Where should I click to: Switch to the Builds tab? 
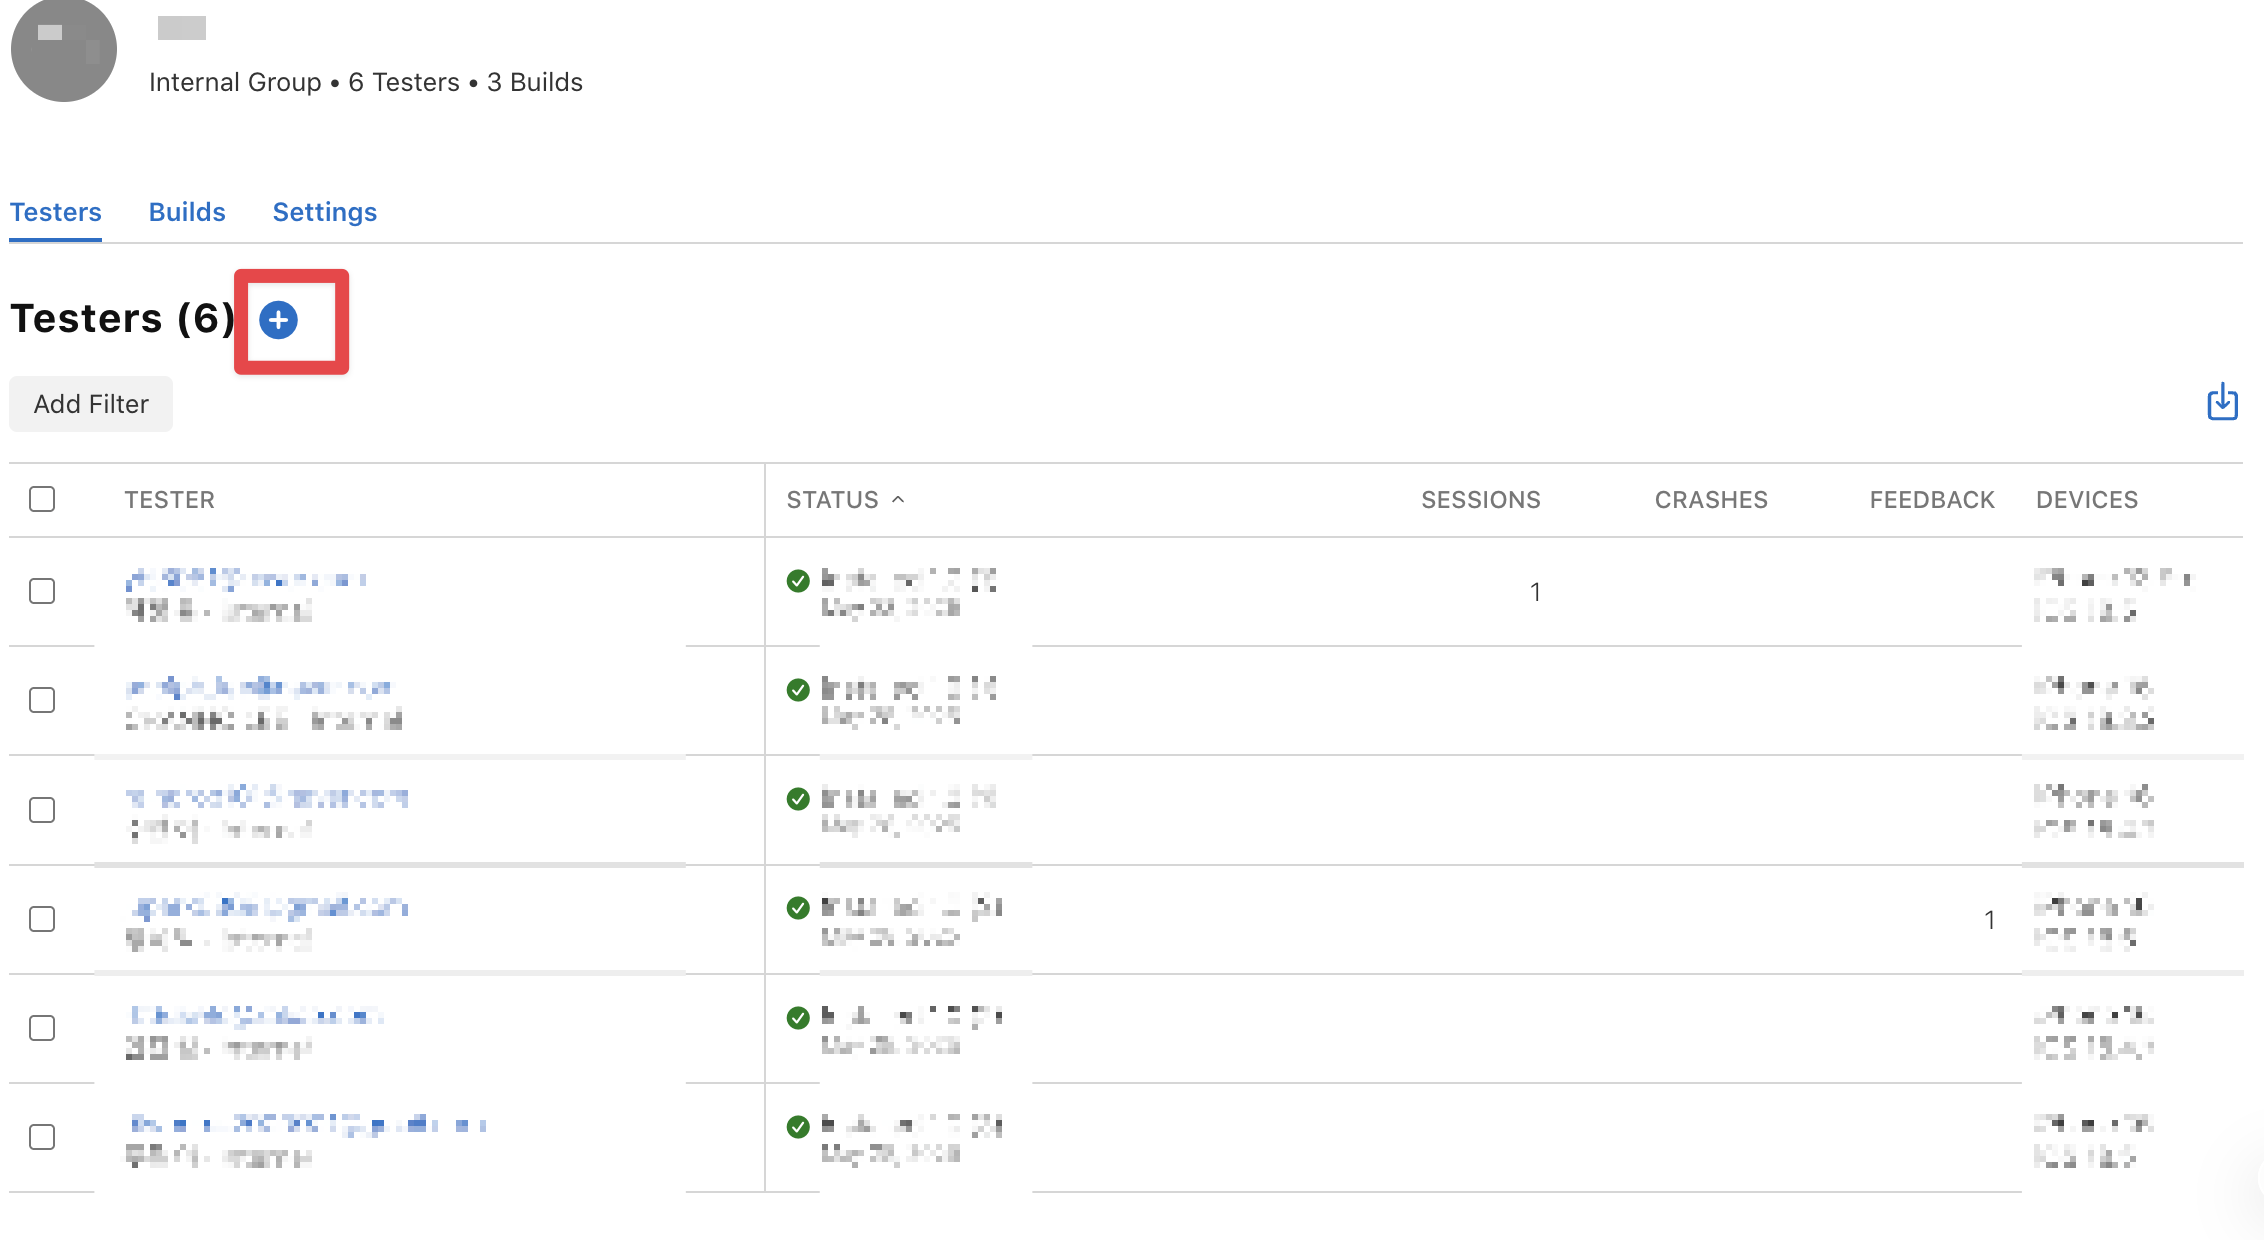(x=187, y=212)
